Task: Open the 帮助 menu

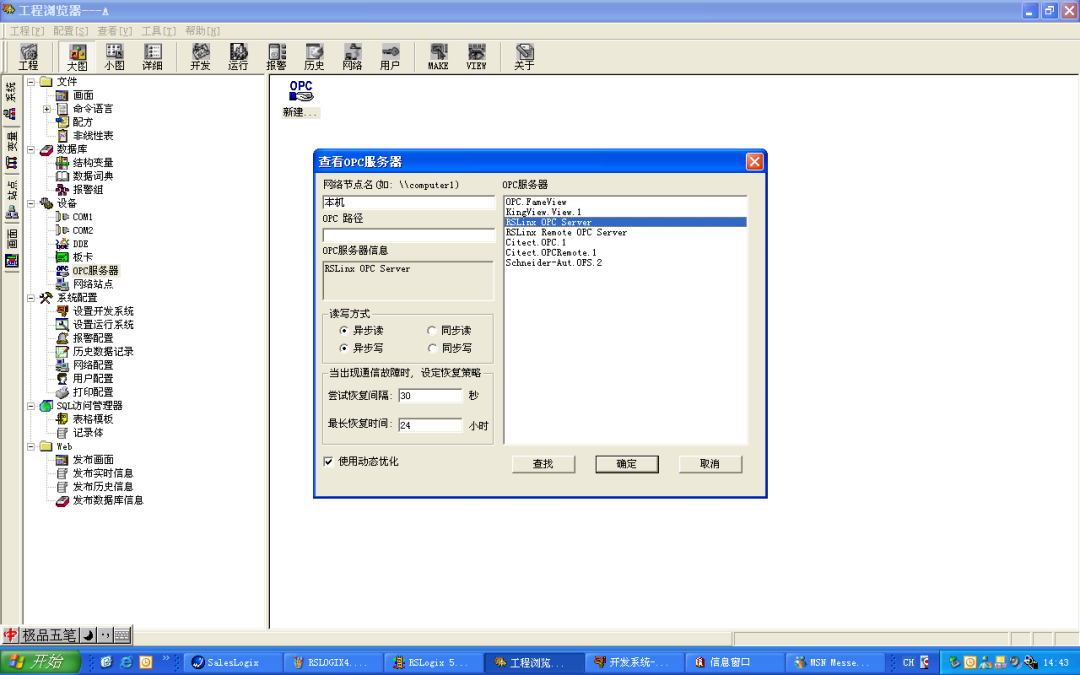Action: (202, 31)
